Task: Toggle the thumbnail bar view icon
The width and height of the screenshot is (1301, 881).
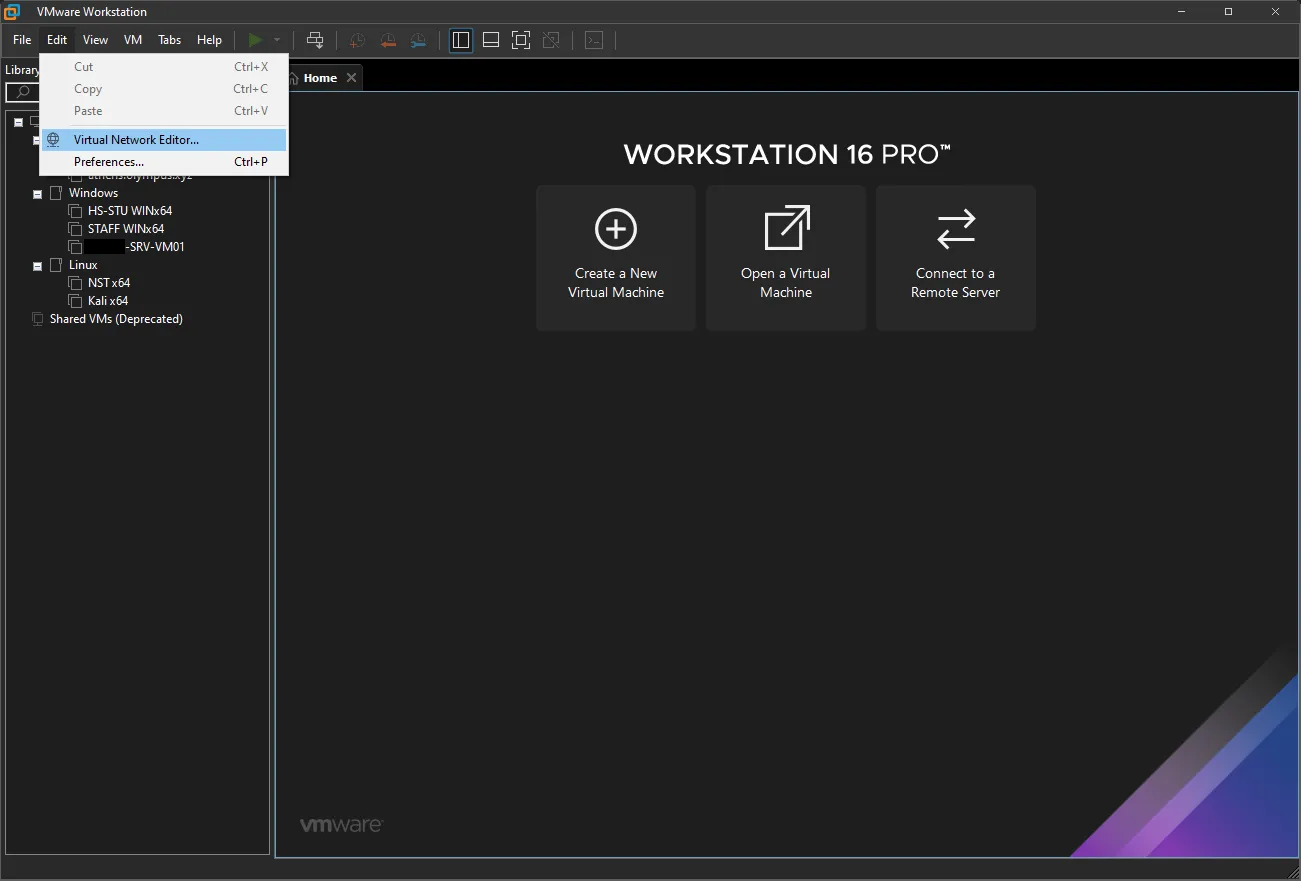Action: pos(491,40)
